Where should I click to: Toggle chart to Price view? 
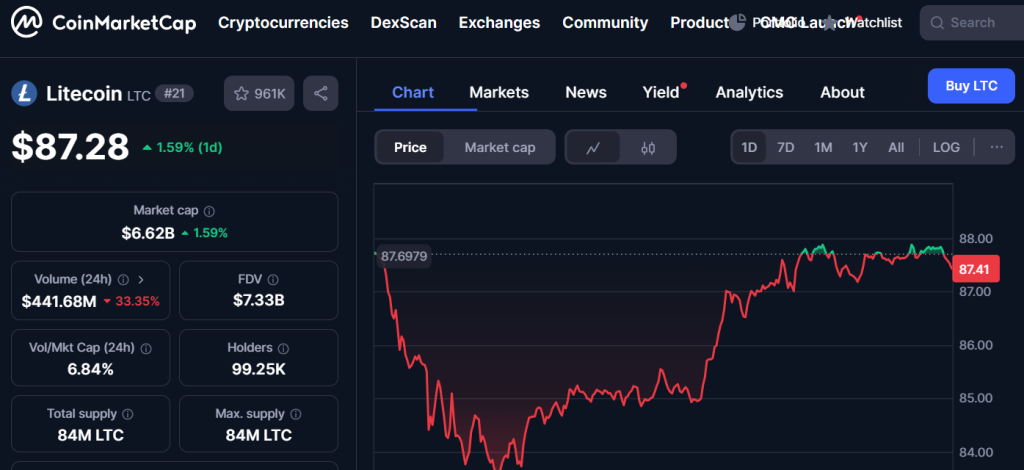(x=410, y=147)
